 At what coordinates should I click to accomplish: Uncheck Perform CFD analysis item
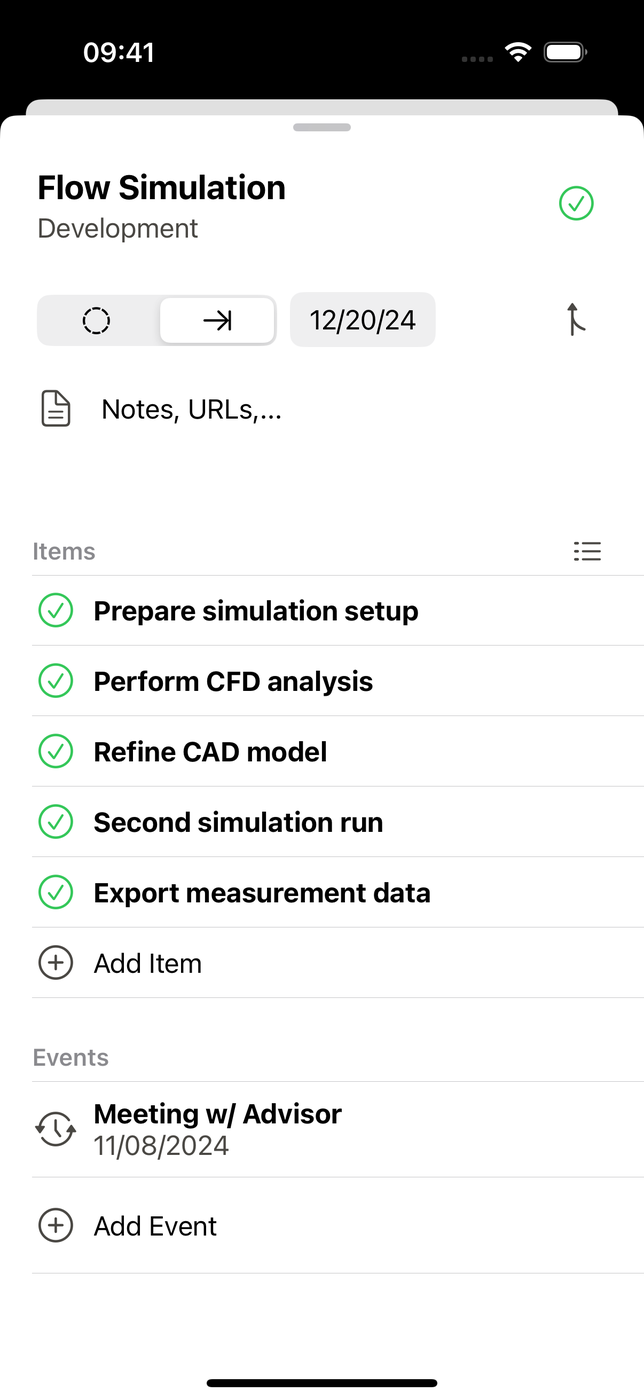click(x=56, y=681)
